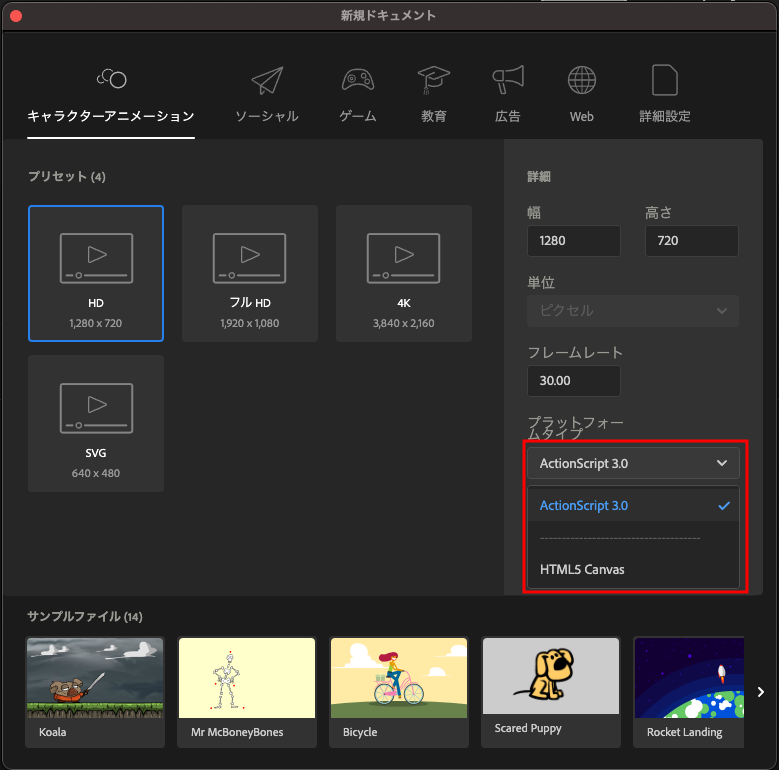779x770 pixels.
Task: Click the Education graduation cap icon
Action: 434,79
